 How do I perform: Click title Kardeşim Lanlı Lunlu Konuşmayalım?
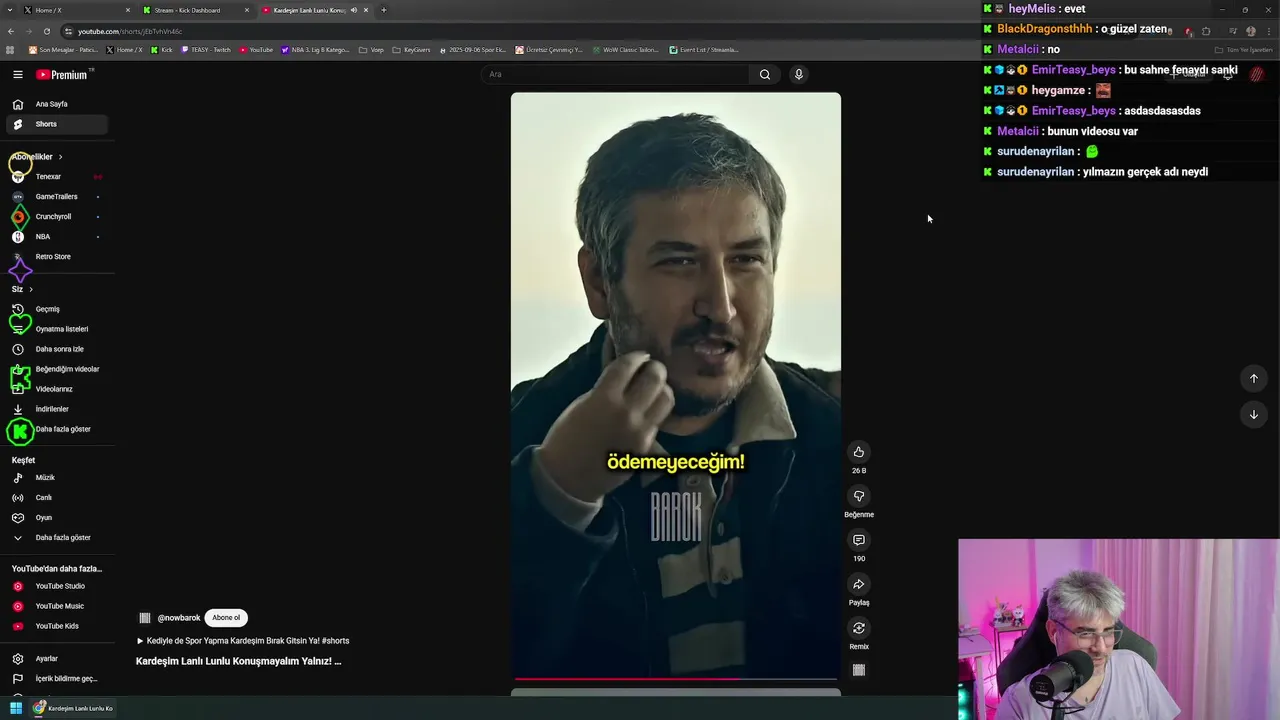pos(238,661)
